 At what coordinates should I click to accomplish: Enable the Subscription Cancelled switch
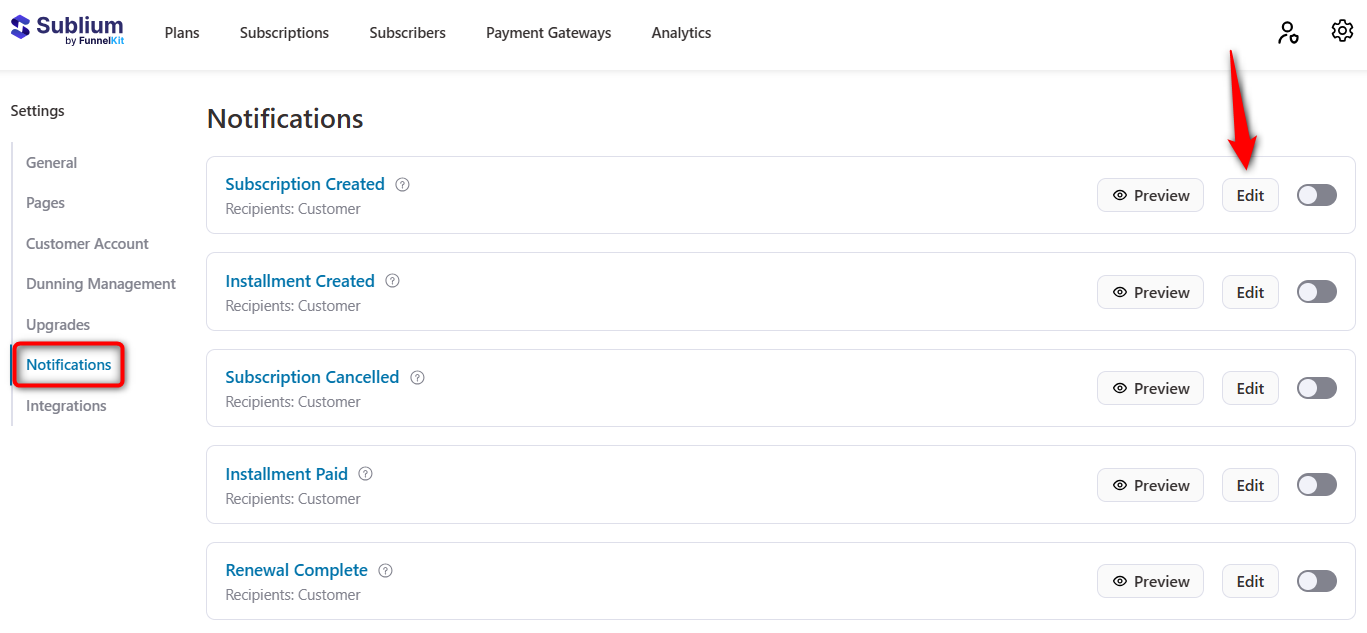tap(1316, 387)
